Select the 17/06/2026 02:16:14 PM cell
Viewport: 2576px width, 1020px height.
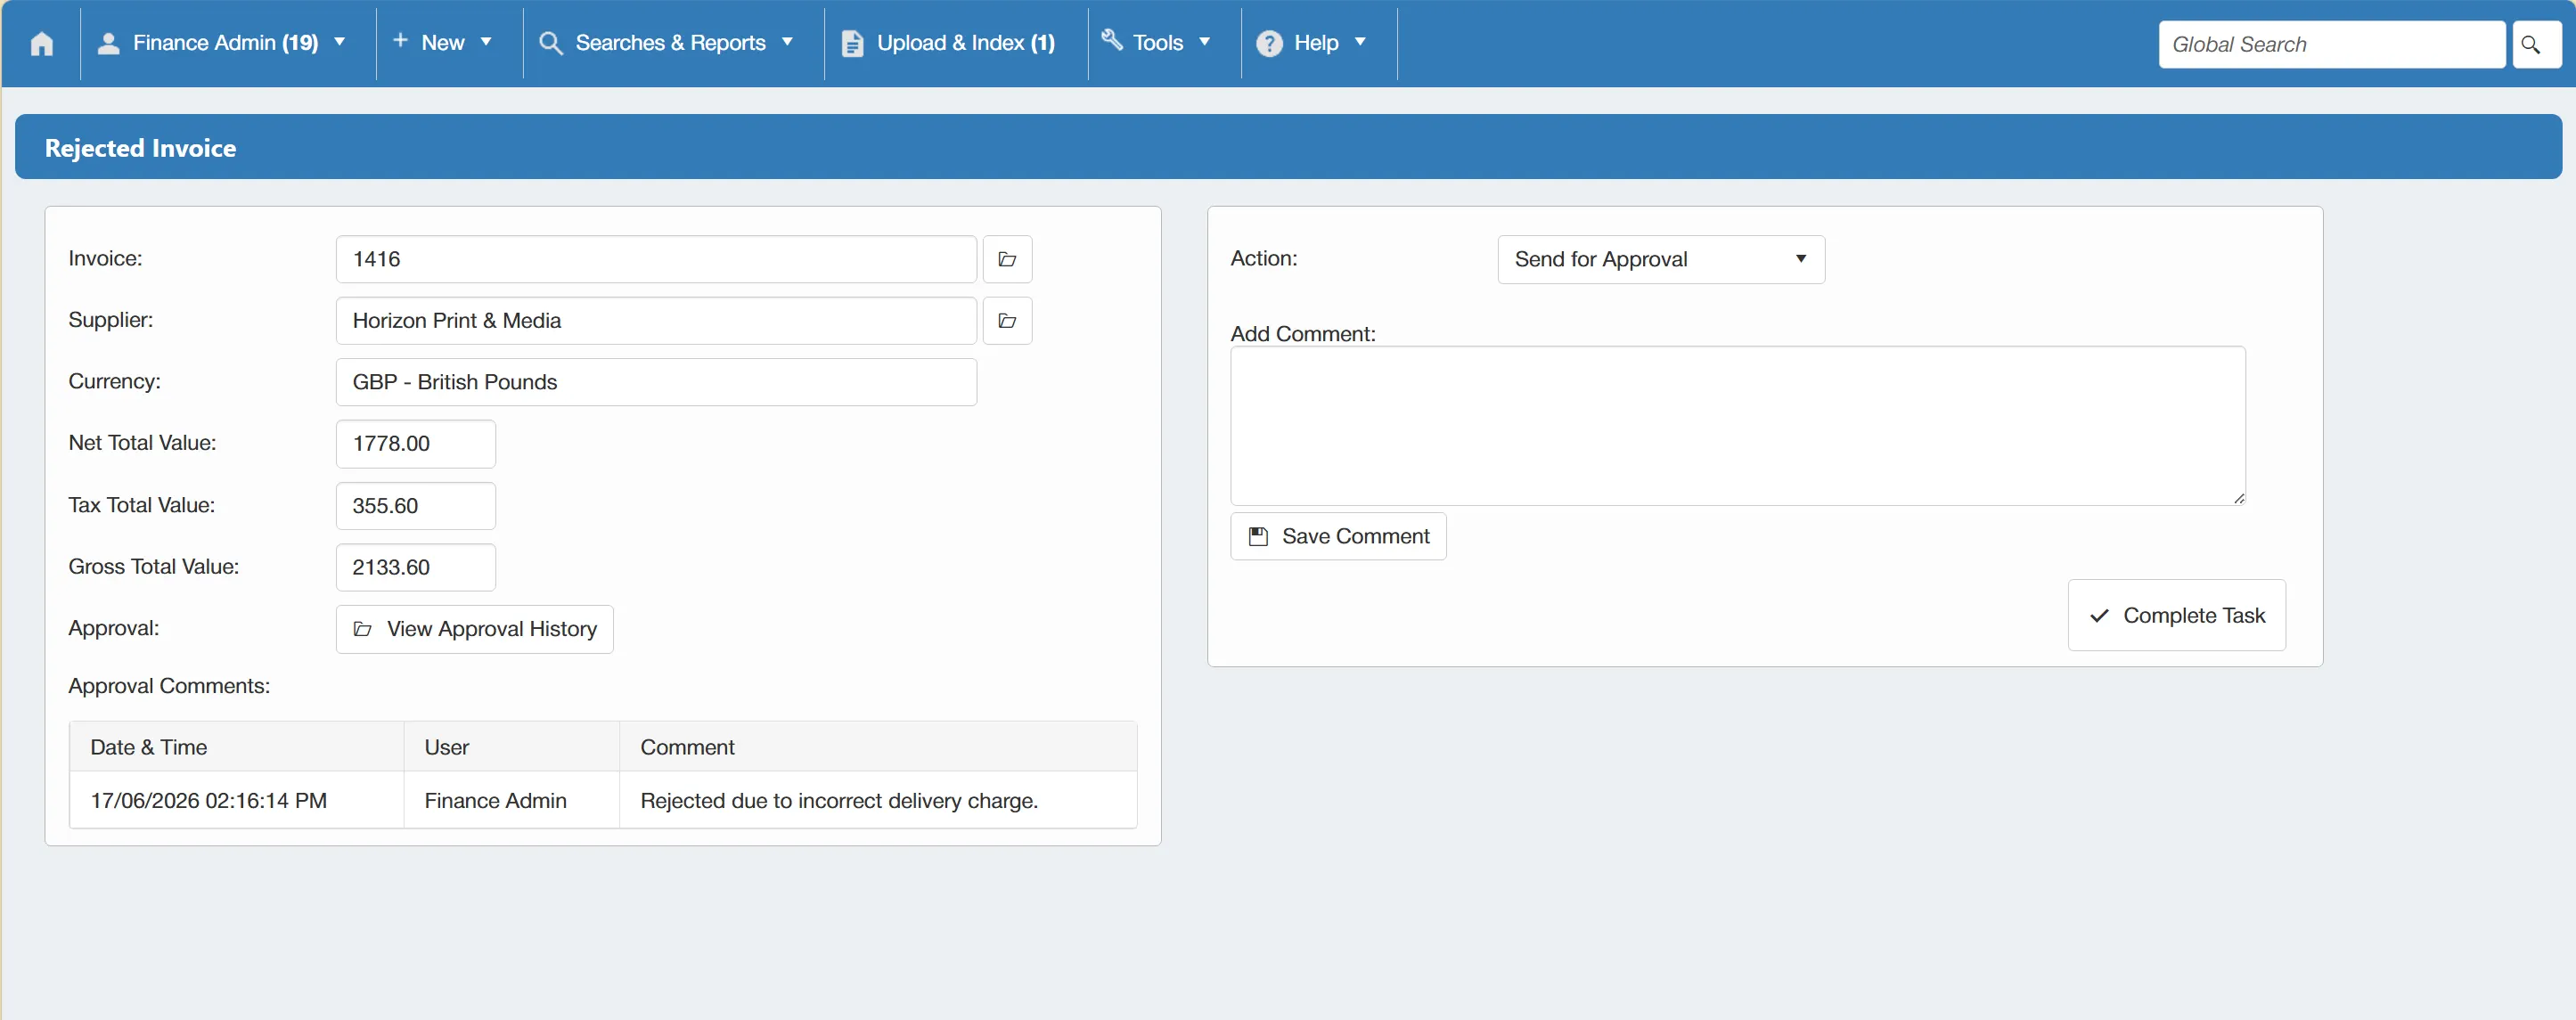point(236,800)
